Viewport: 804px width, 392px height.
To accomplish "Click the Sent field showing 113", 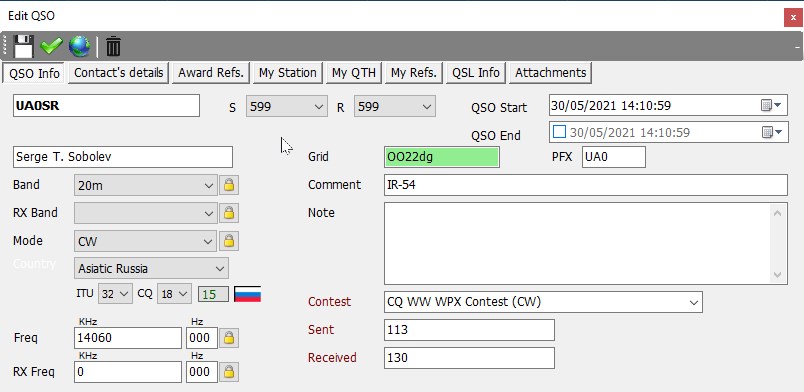I will click(x=469, y=330).
